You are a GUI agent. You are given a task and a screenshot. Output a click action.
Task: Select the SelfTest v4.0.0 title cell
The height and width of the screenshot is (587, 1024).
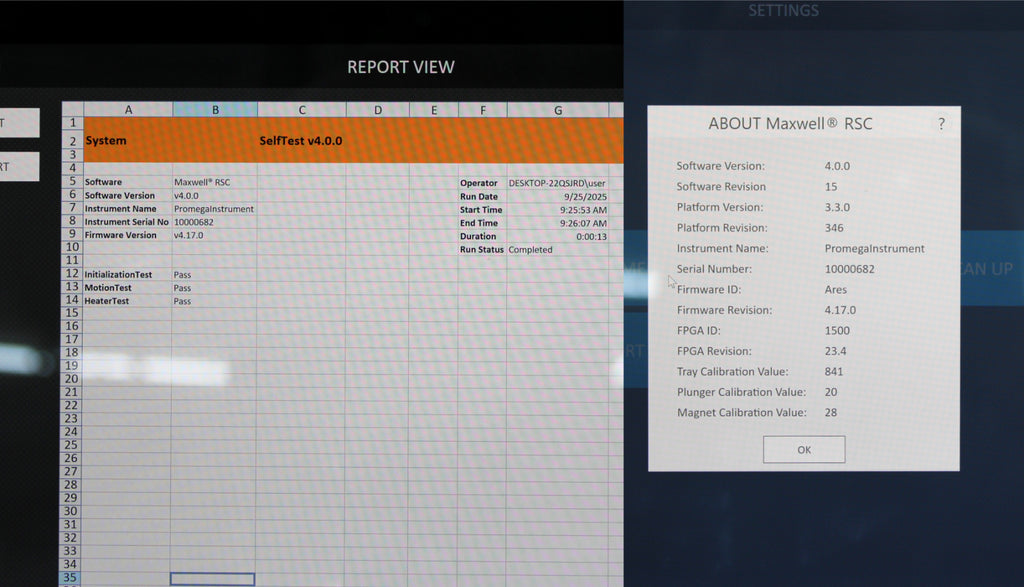click(x=301, y=141)
